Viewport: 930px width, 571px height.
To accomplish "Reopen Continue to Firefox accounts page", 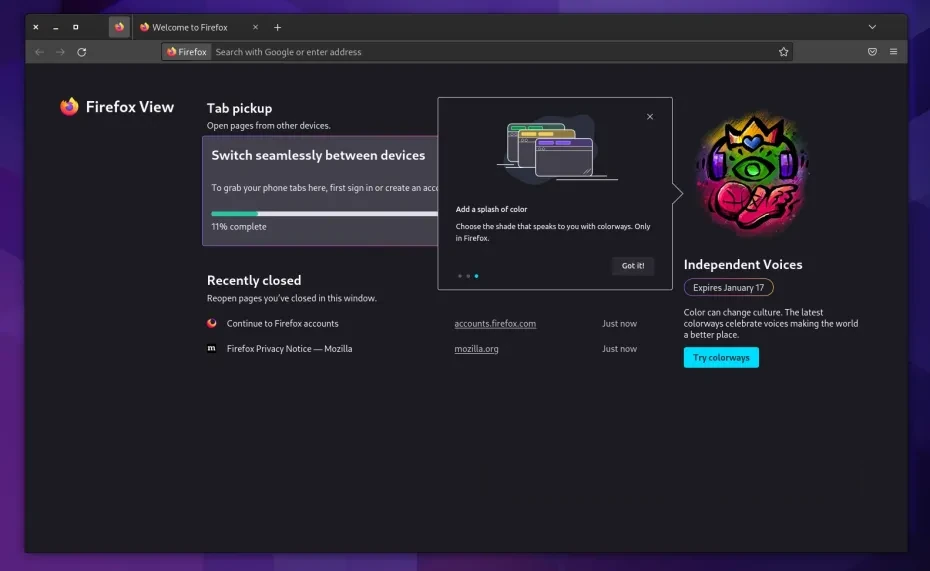I will click(282, 324).
